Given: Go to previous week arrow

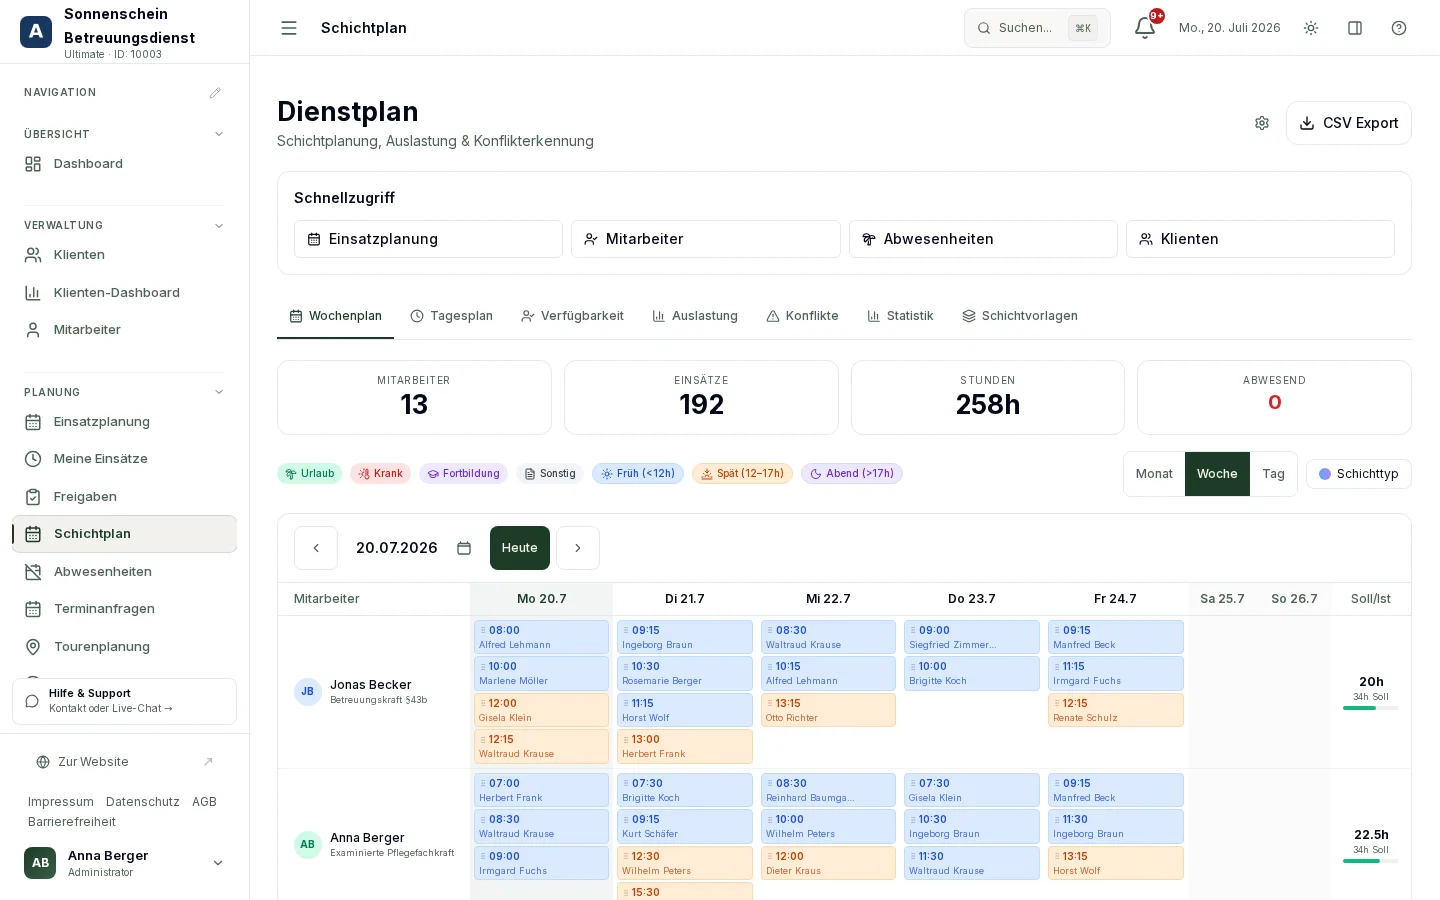Looking at the screenshot, I should 316,548.
